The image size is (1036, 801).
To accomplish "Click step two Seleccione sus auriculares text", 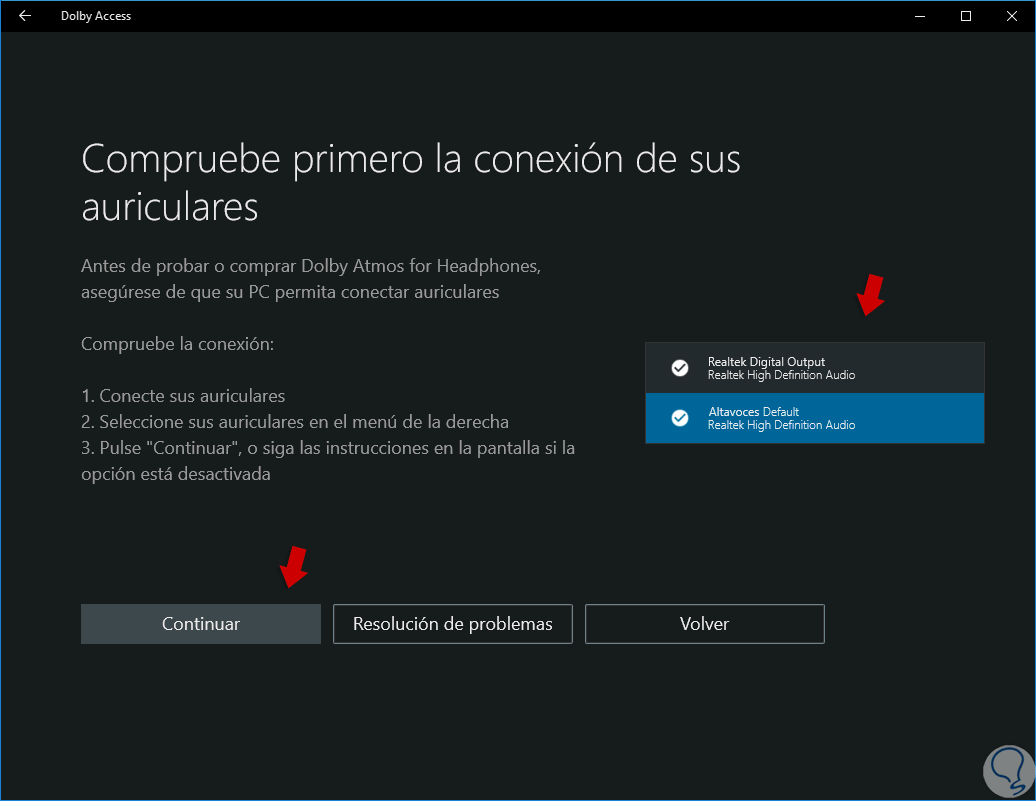I will click(x=295, y=422).
